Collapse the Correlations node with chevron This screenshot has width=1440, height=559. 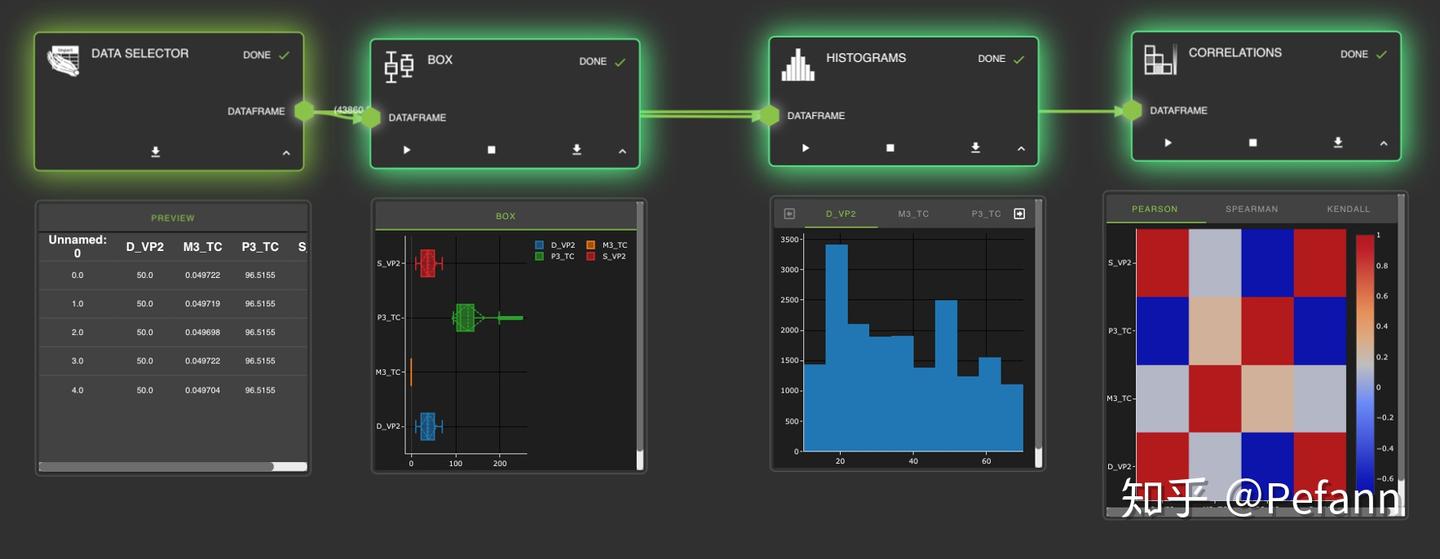coord(1384,144)
